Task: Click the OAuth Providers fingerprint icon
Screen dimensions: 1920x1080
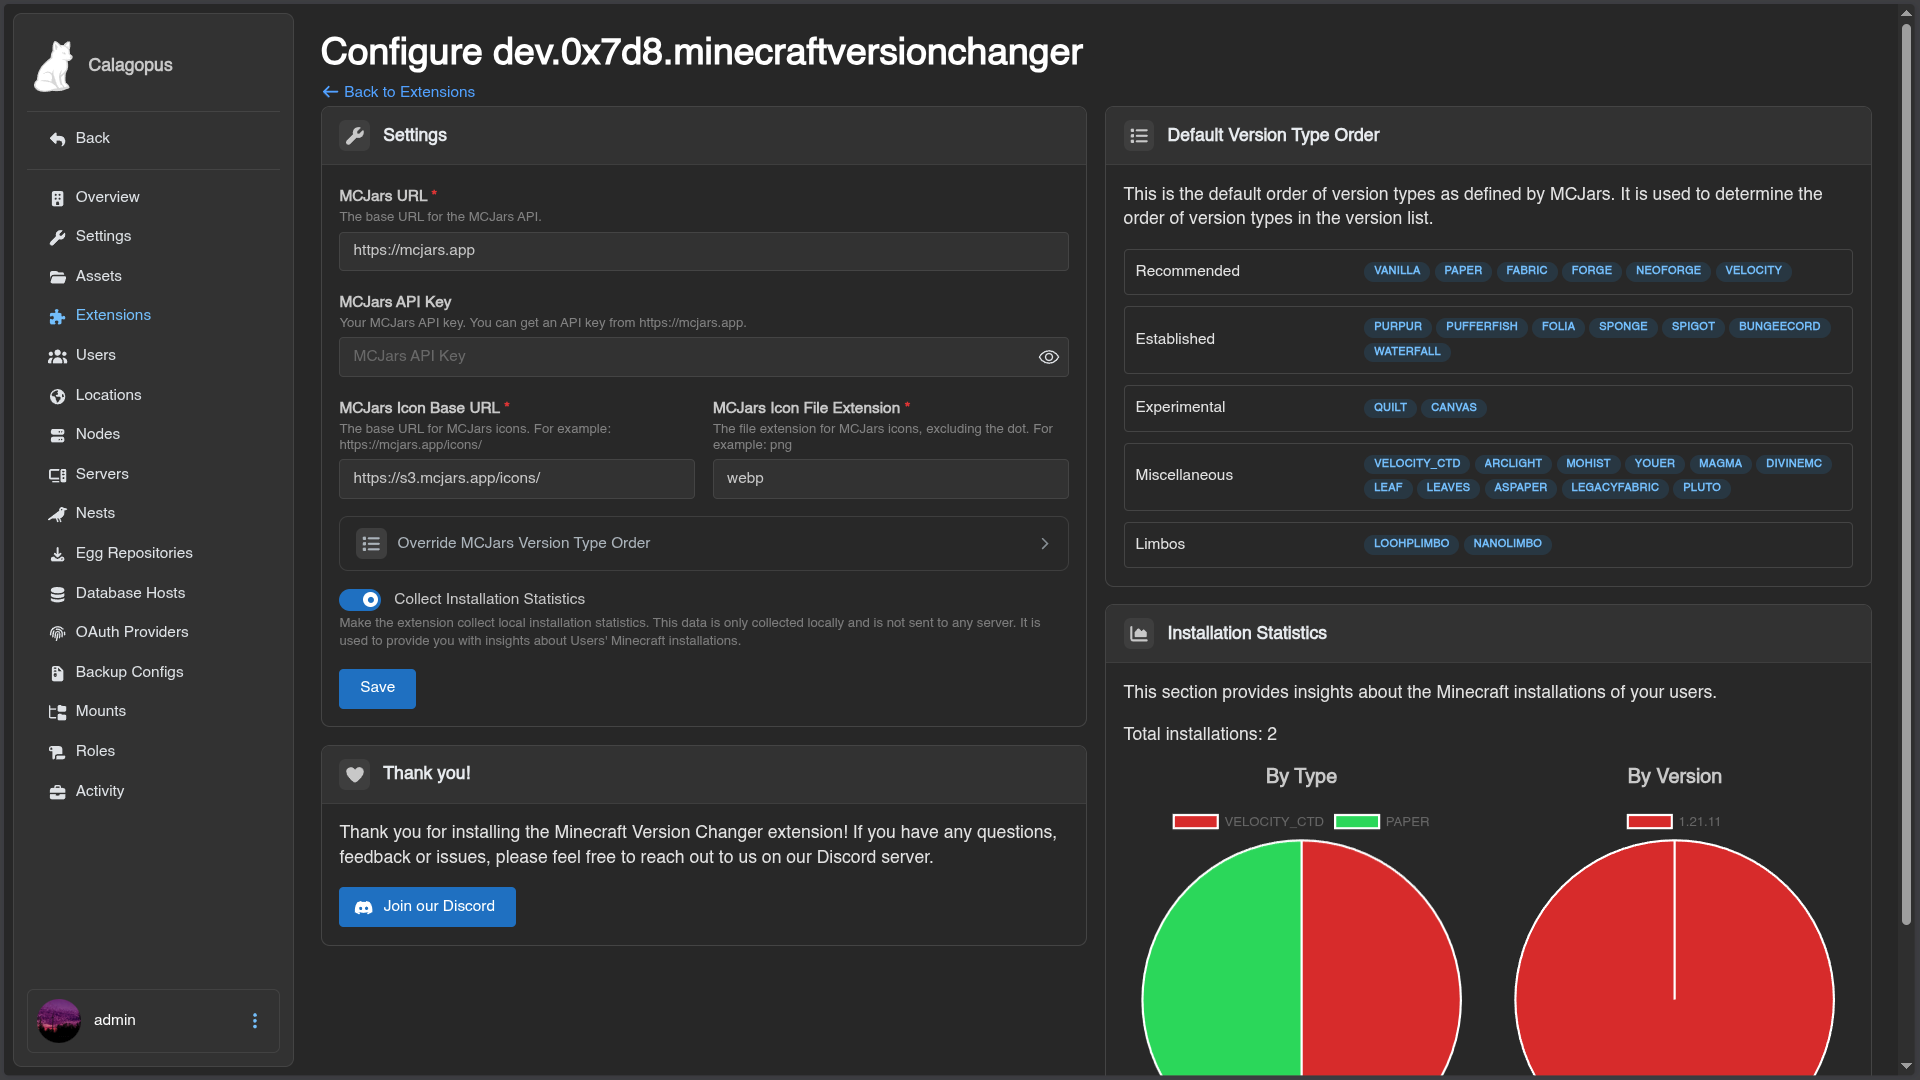Action: (57, 633)
